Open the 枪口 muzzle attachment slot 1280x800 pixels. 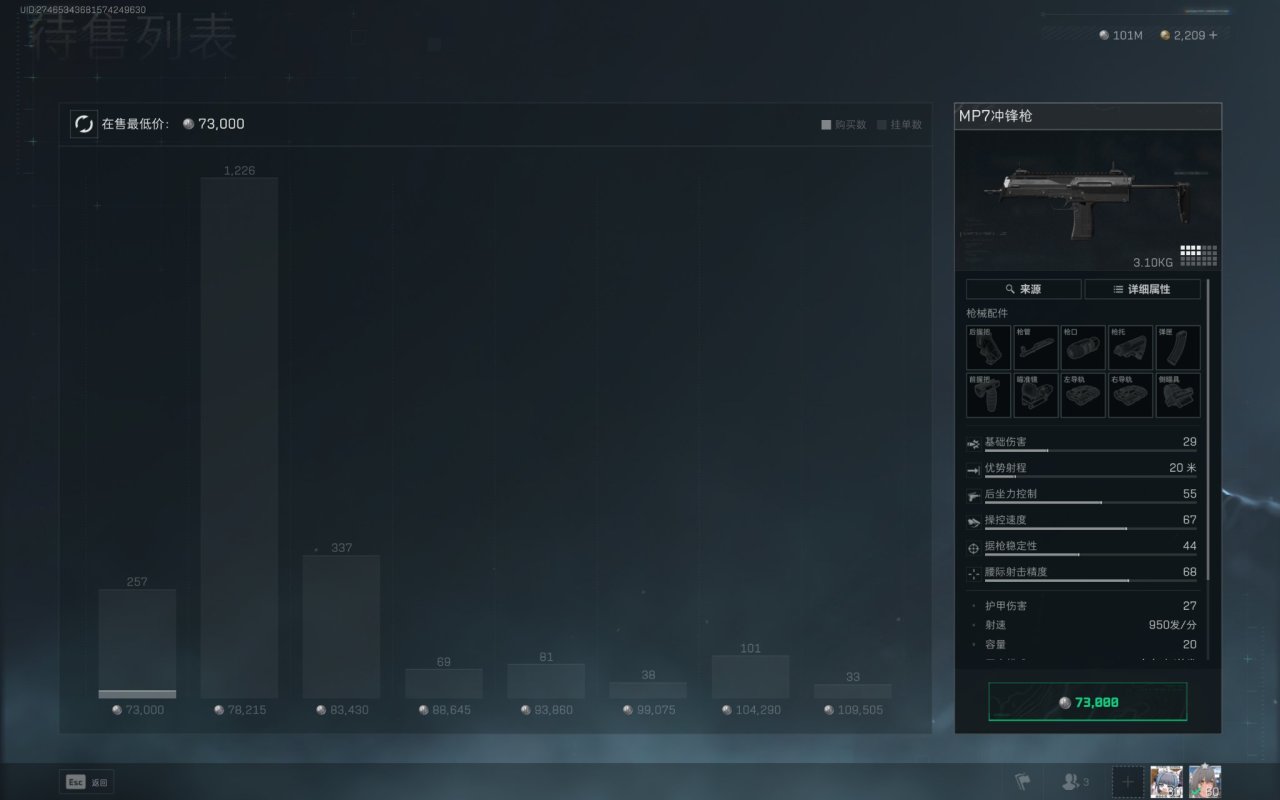[x=1084, y=348]
